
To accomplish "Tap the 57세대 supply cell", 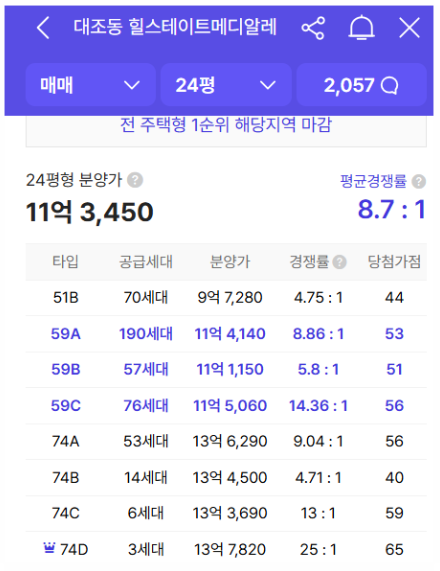I will [x=146, y=369].
